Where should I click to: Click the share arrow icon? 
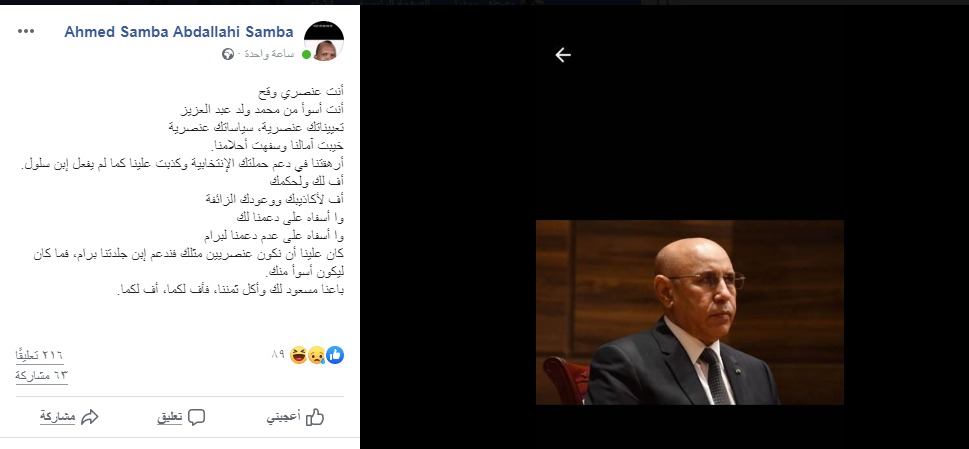(90, 417)
